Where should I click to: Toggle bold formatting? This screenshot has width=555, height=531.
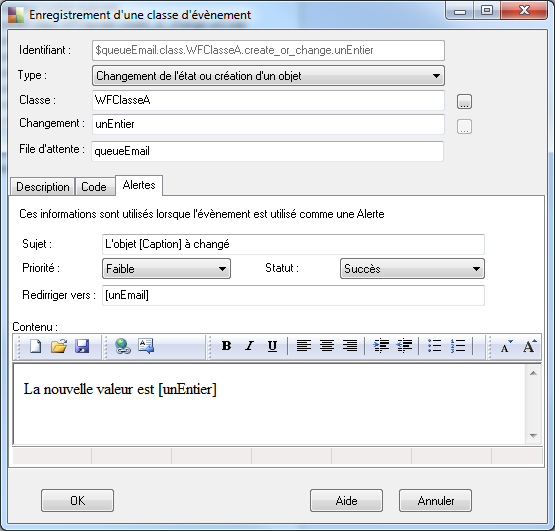226,346
